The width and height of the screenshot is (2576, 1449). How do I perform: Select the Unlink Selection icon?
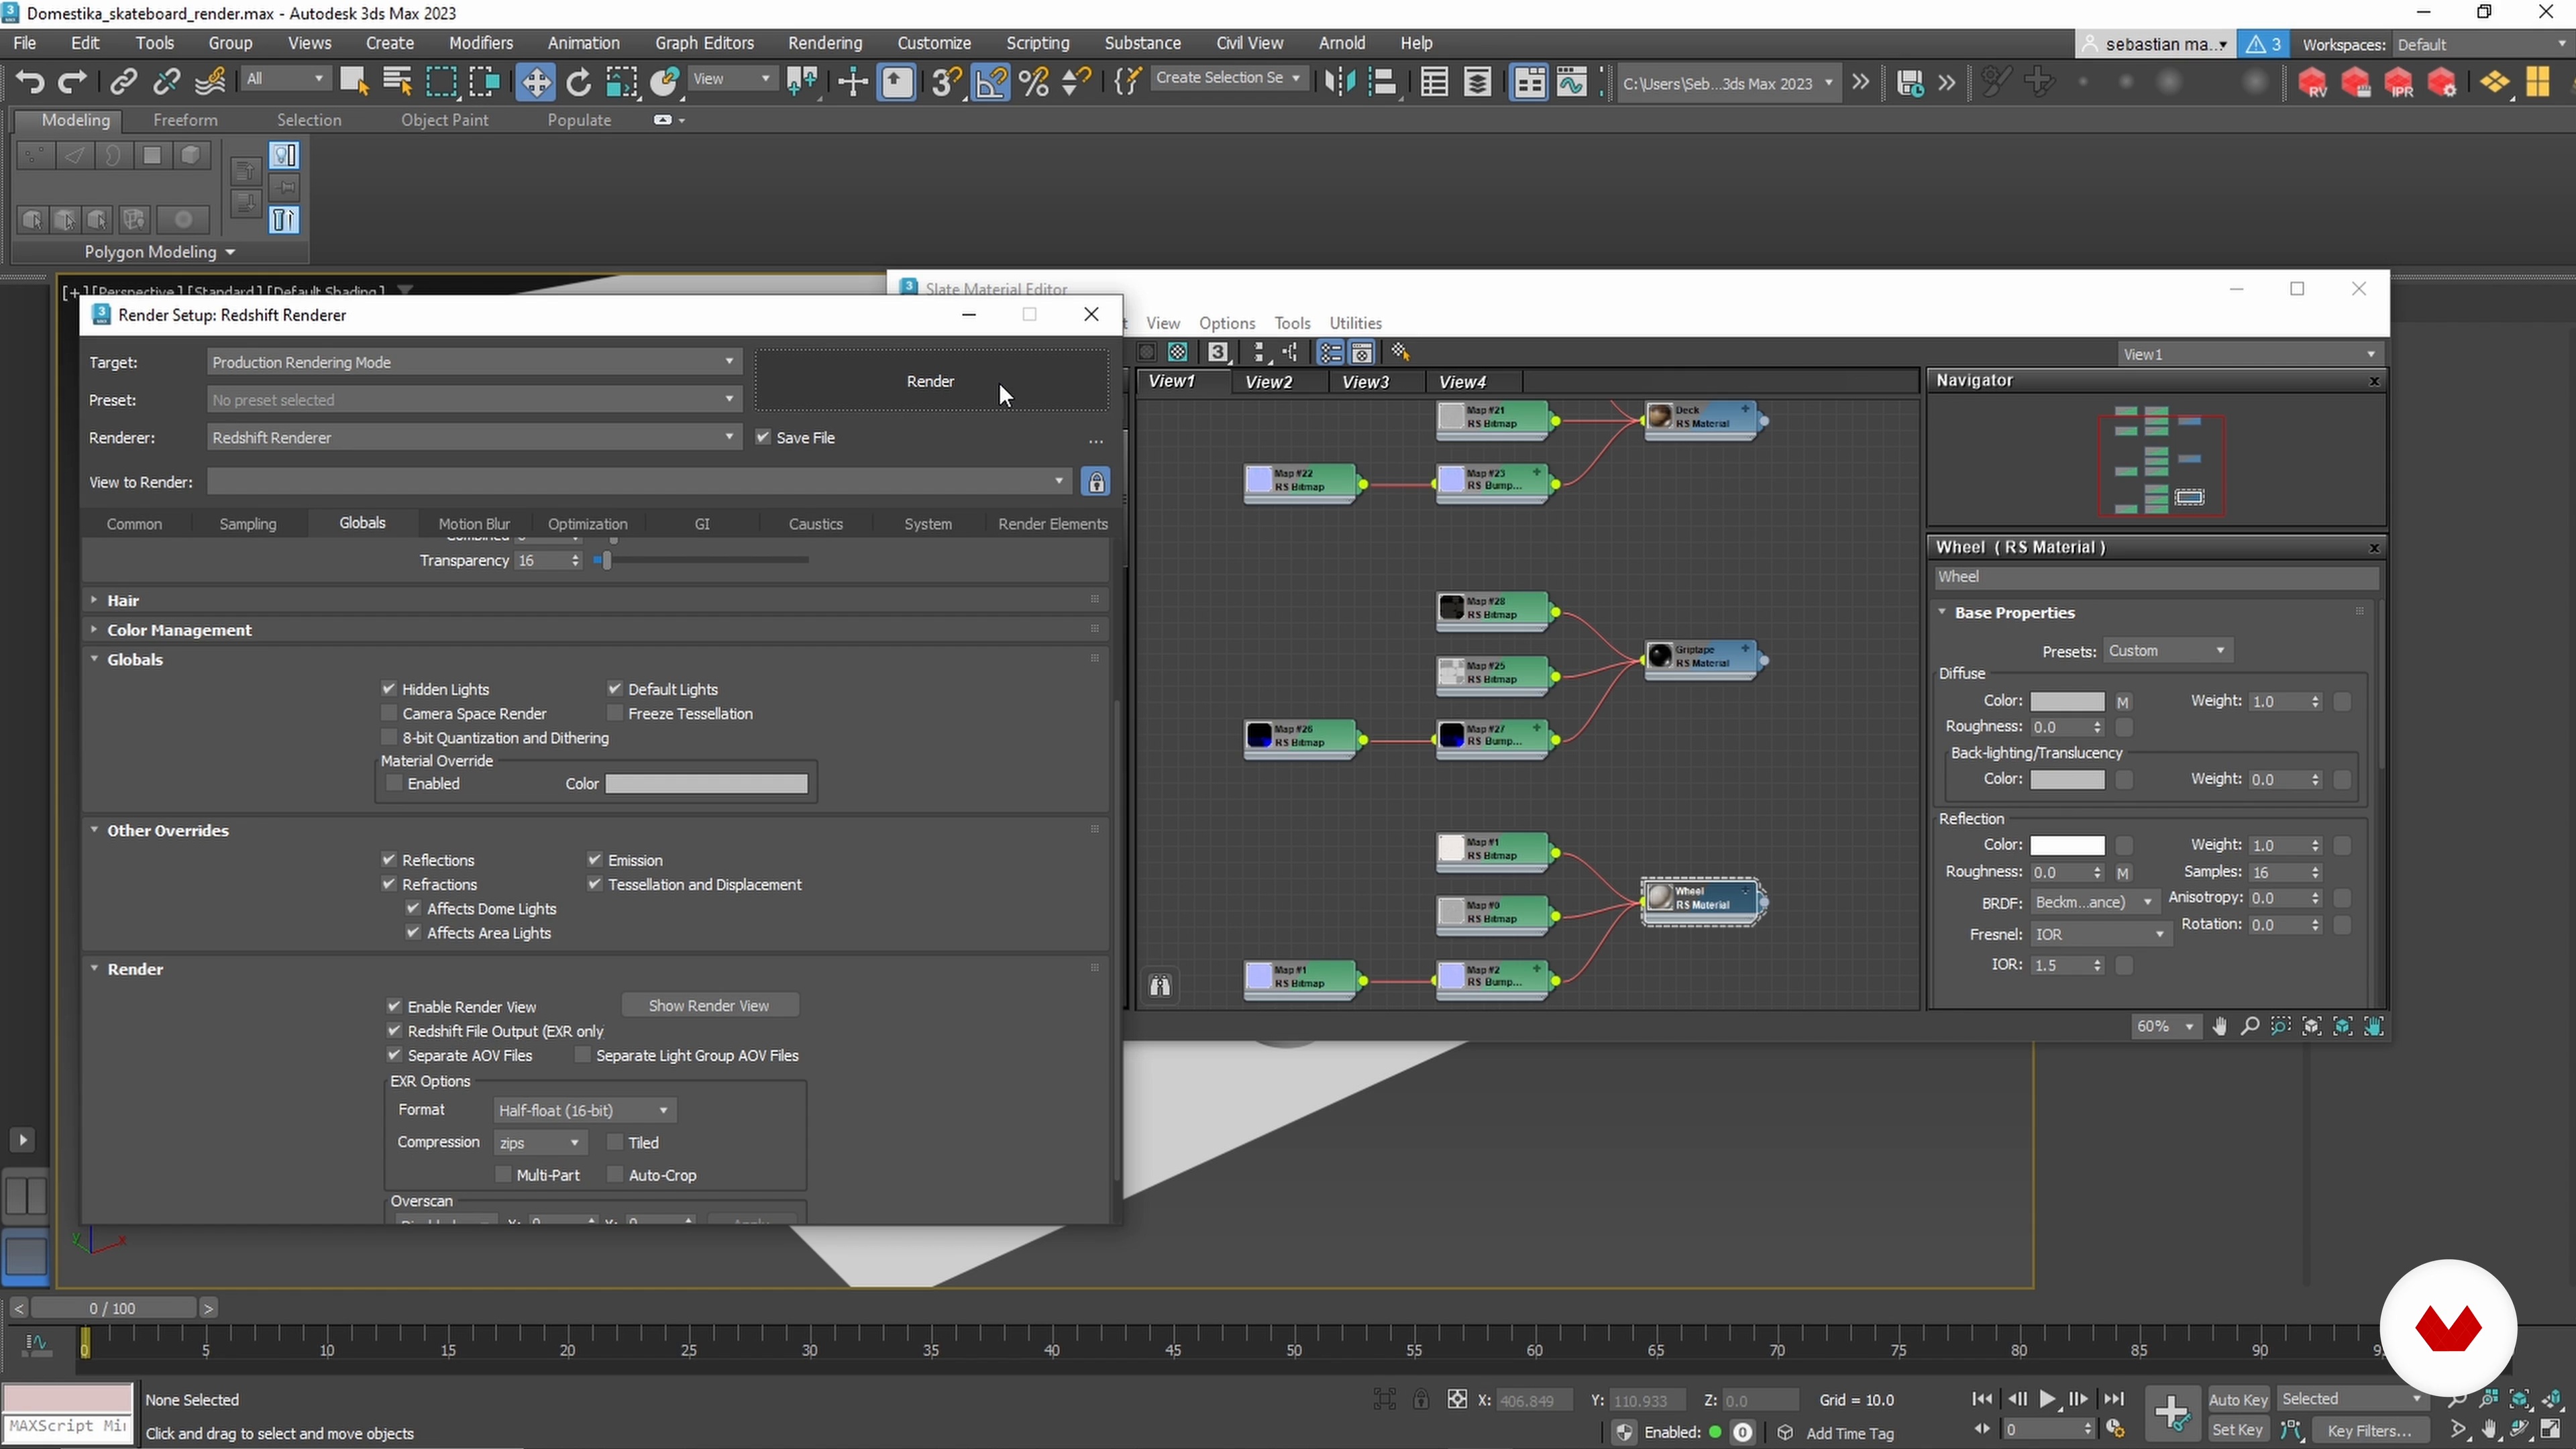166,82
